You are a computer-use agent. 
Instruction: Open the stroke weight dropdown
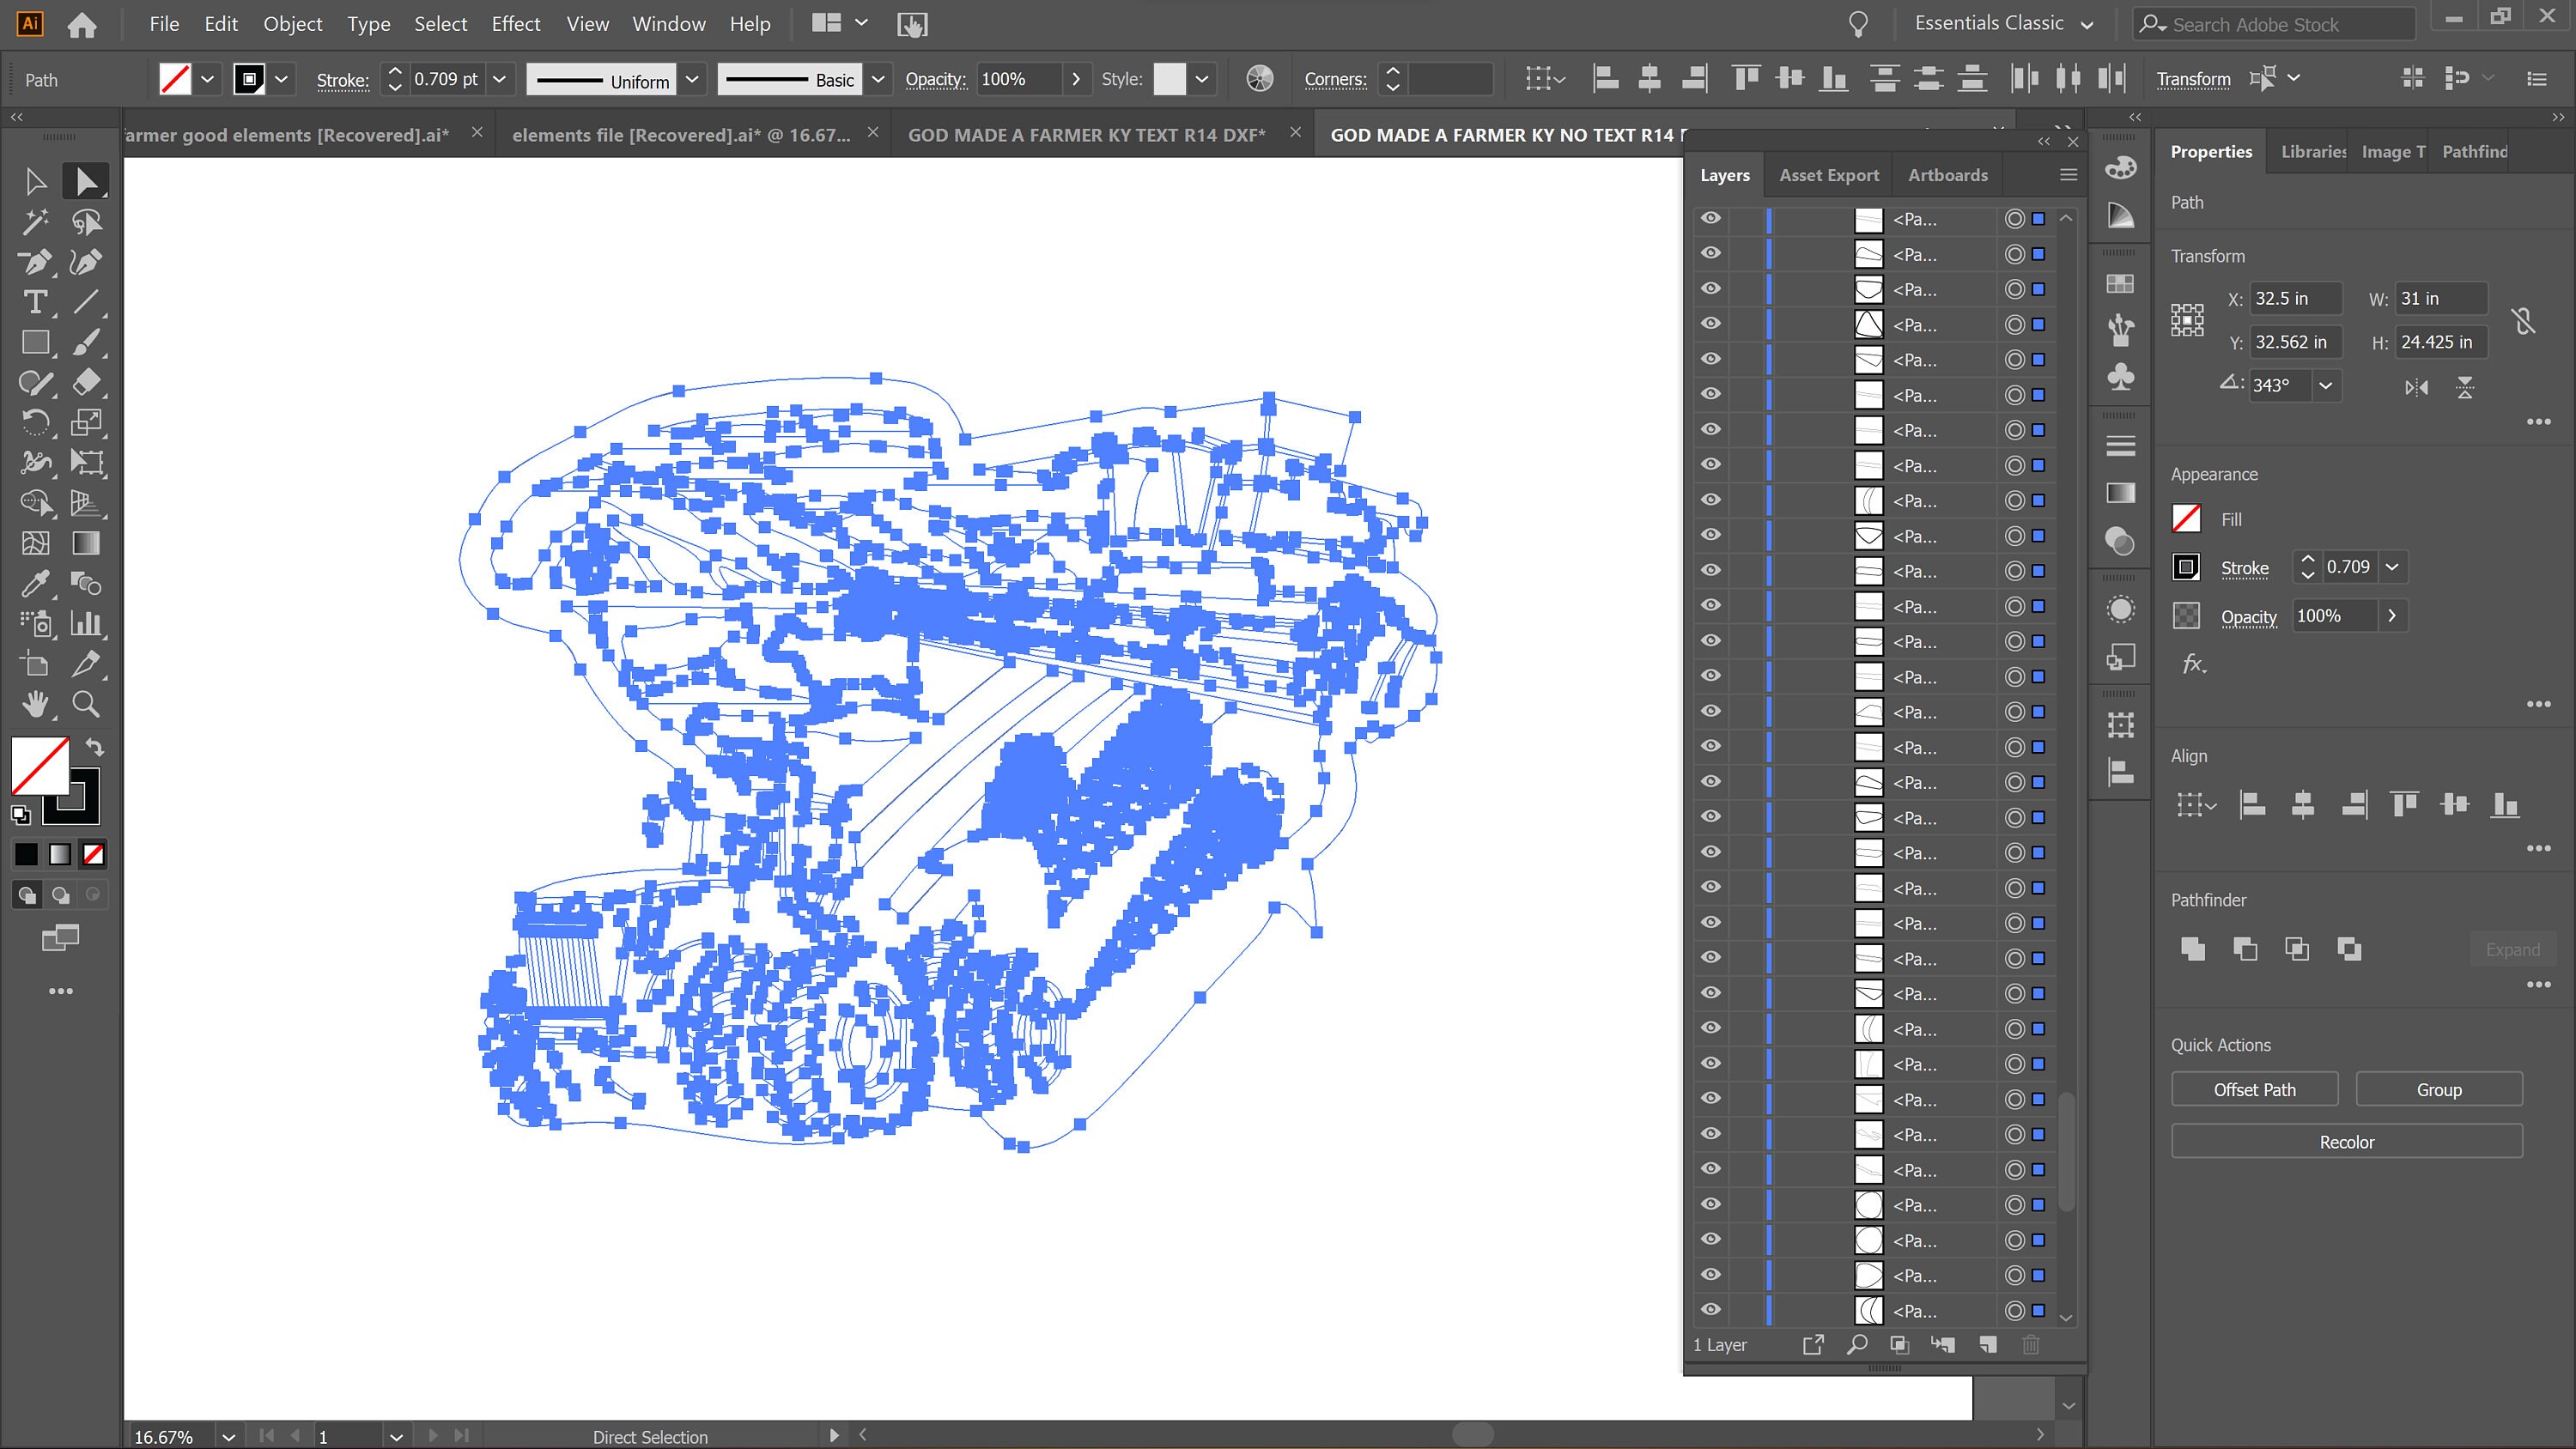[499, 79]
